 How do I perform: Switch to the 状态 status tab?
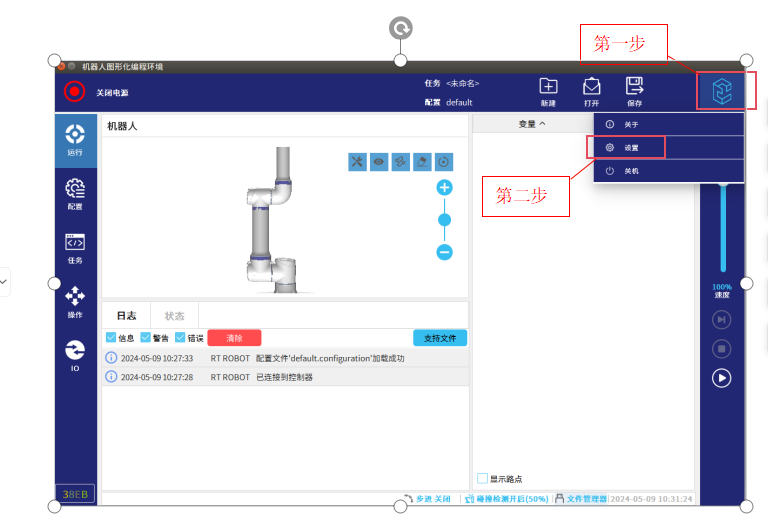[x=174, y=315]
